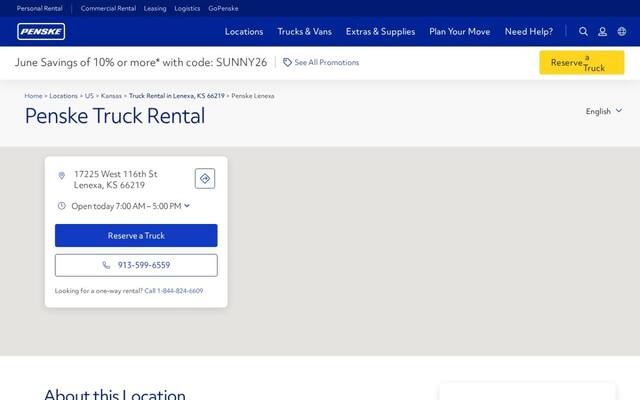This screenshot has height=400, width=640.
Task: Click Truck Rental in Lenexa, KS 66219 breadcrumb
Action: click(x=177, y=96)
